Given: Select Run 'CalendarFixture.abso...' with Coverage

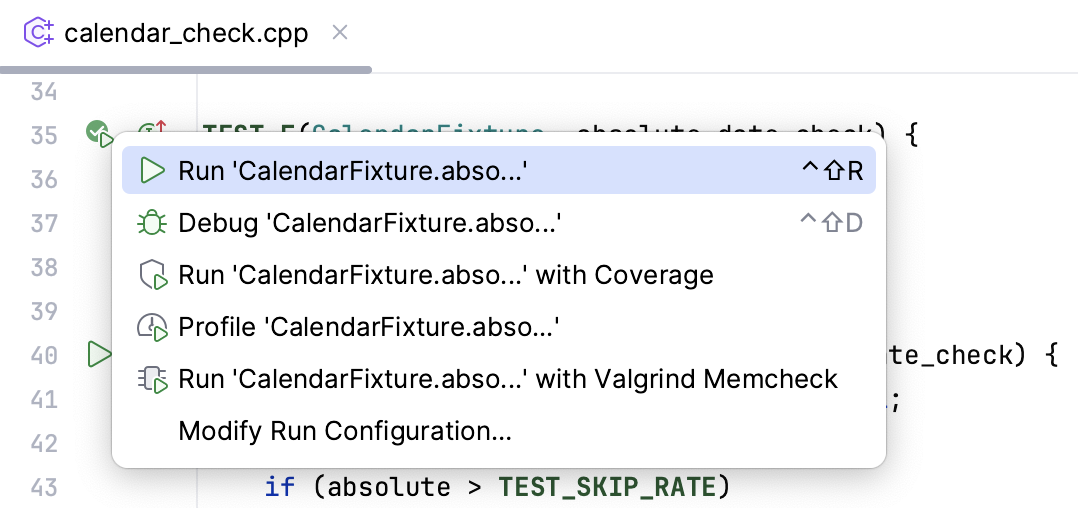Looking at the screenshot, I should [x=446, y=275].
